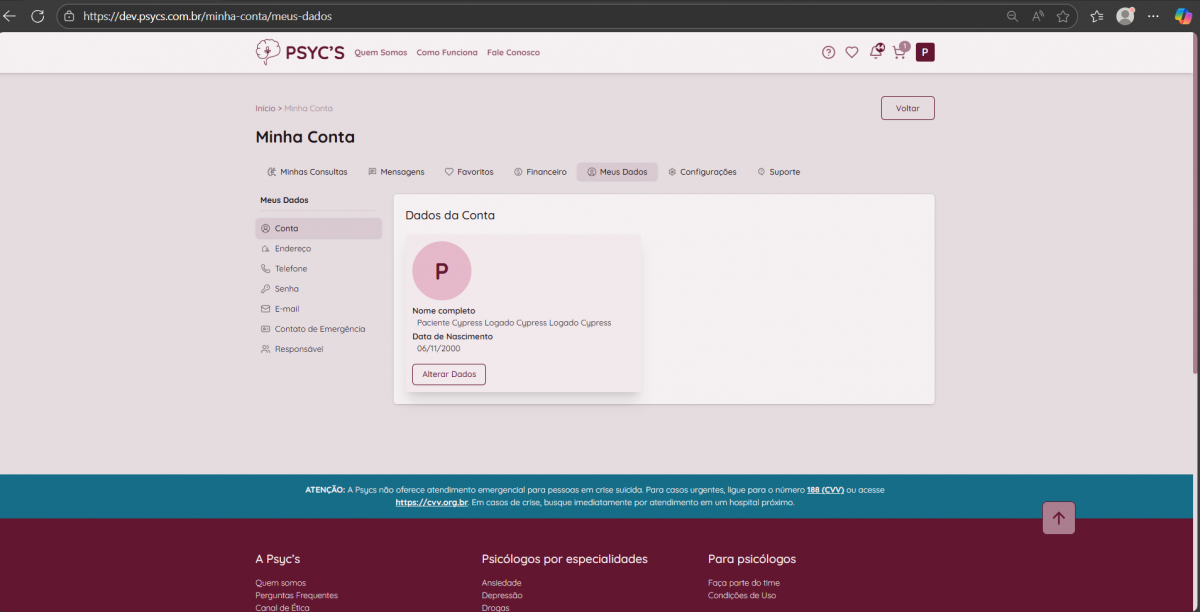Image resolution: width=1200 pixels, height=612 pixels.
Task: Switch to the Minhas Consultas tab
Action: point(307,172)
